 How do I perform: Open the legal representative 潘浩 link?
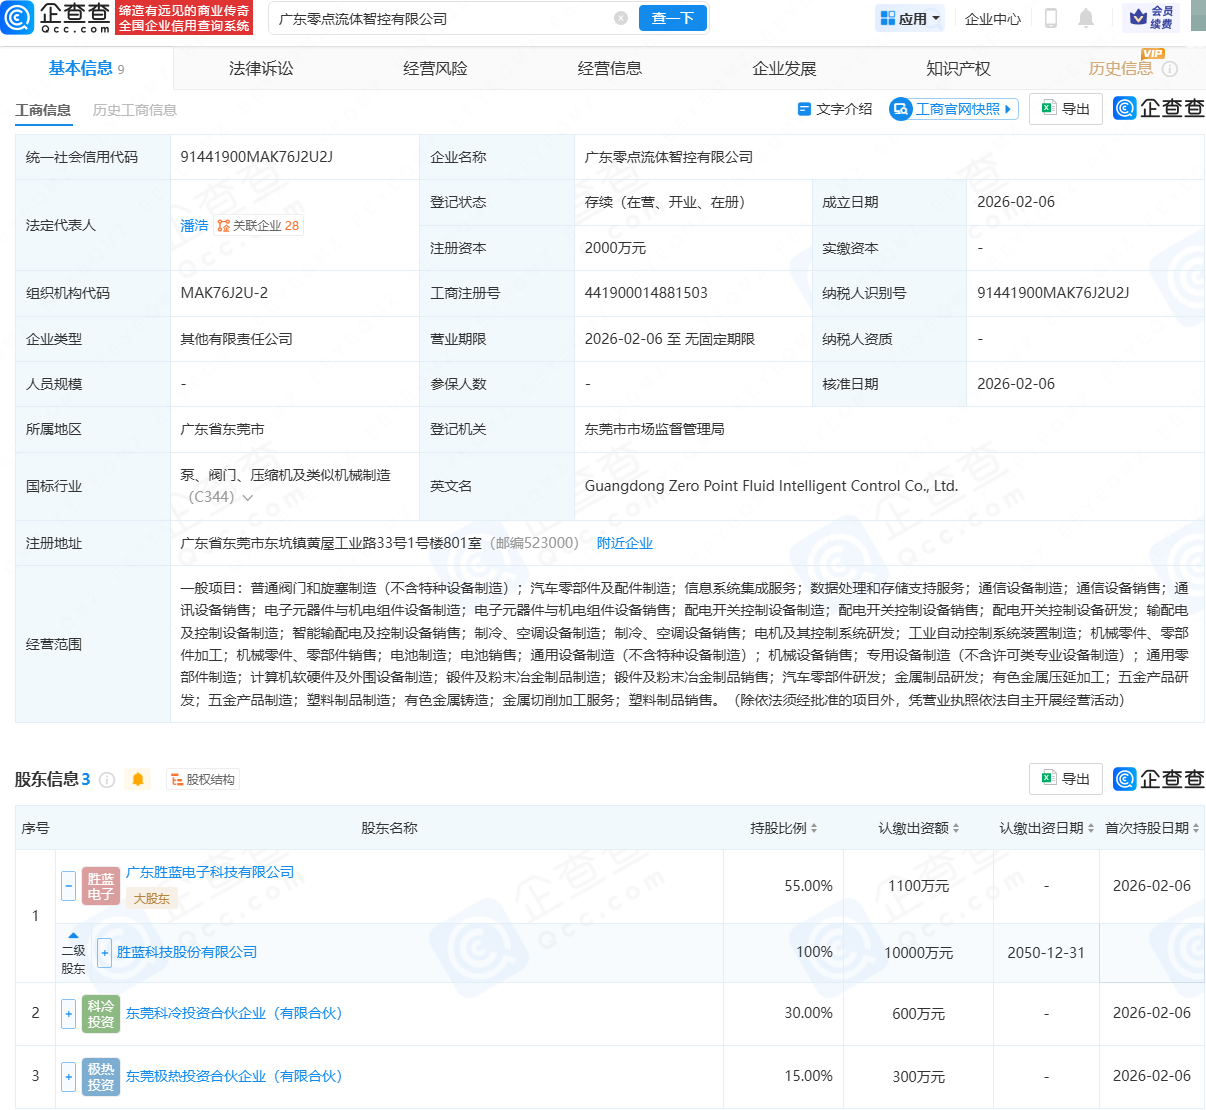click(194, 226)
